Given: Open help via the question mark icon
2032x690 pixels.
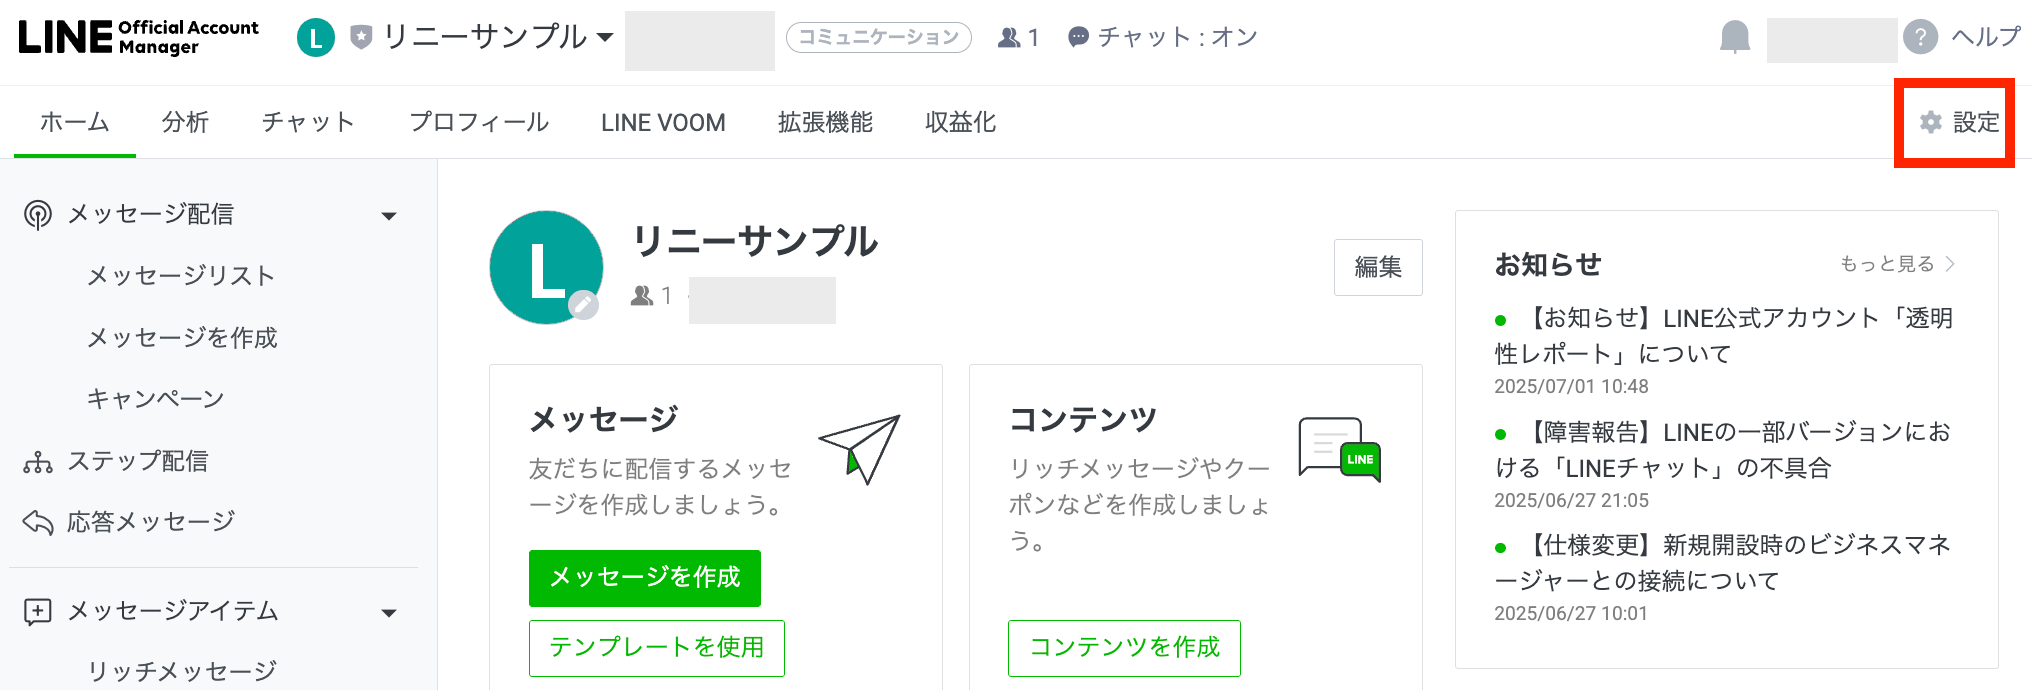Looking at the screenshot, I should (1920, 38).
